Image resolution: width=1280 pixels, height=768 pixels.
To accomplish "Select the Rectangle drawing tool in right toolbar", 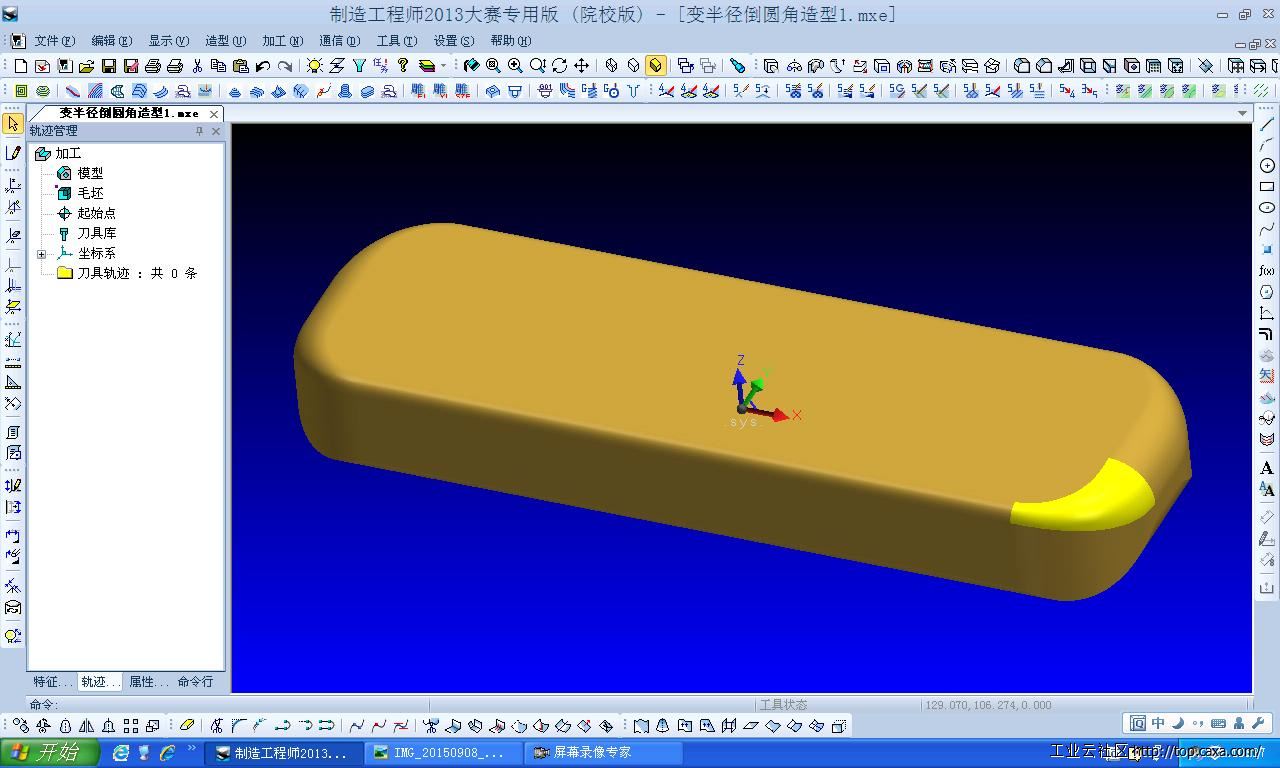I will [1267, 187].
